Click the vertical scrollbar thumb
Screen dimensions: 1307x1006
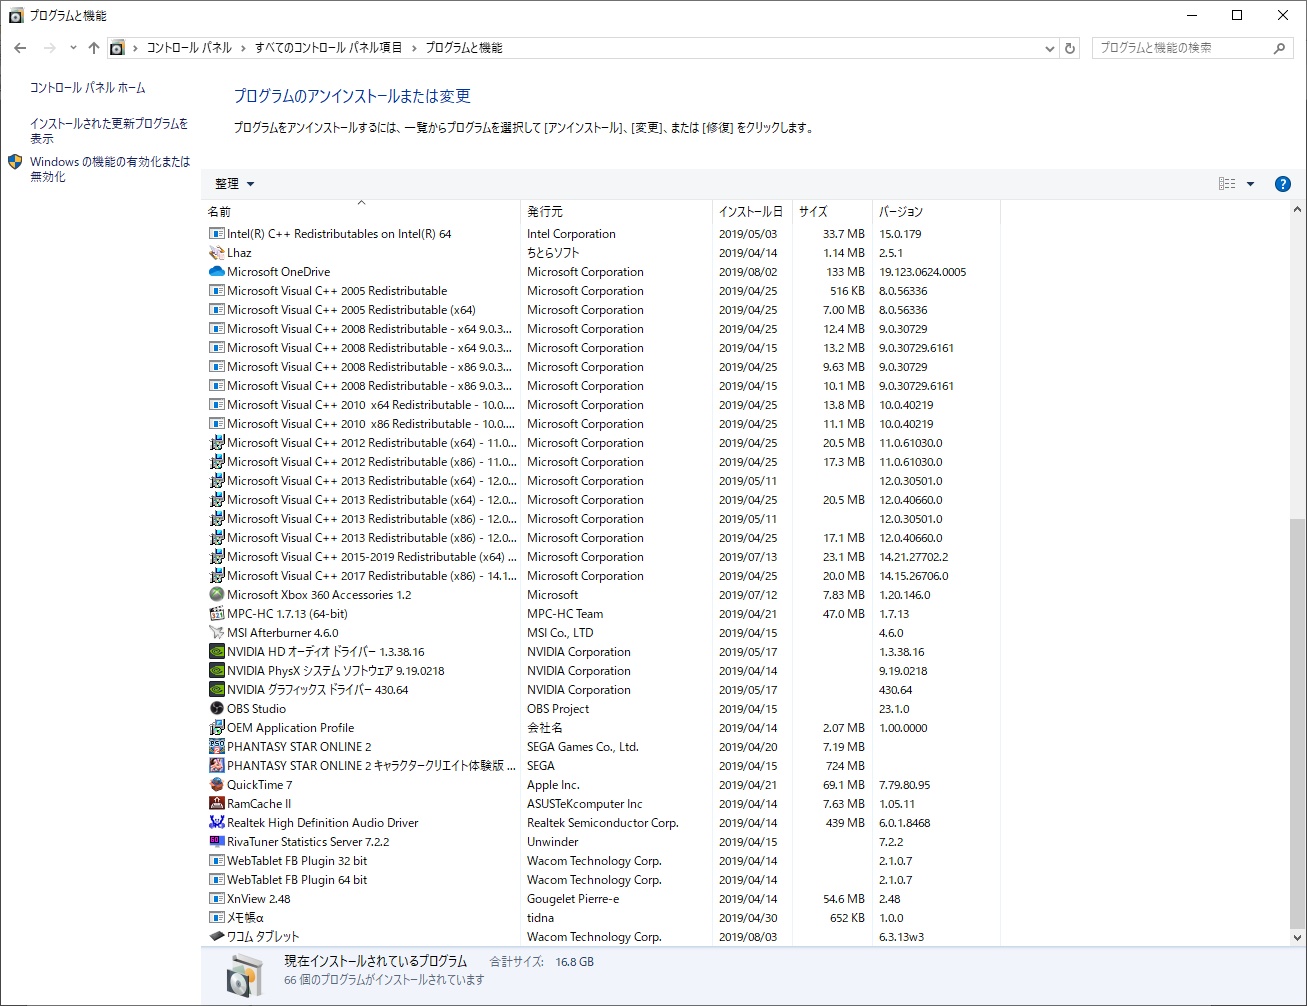tap(1298, 722)
